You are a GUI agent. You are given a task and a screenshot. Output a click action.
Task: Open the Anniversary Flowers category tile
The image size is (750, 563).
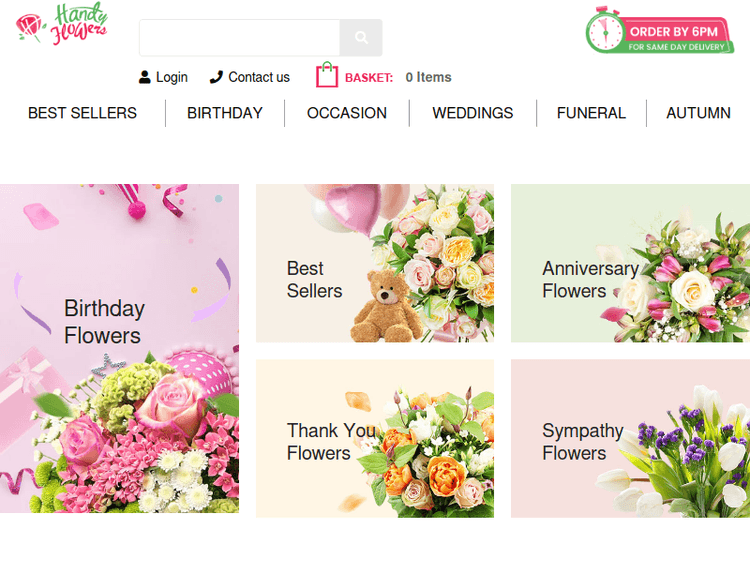click(x=630, y=263)
